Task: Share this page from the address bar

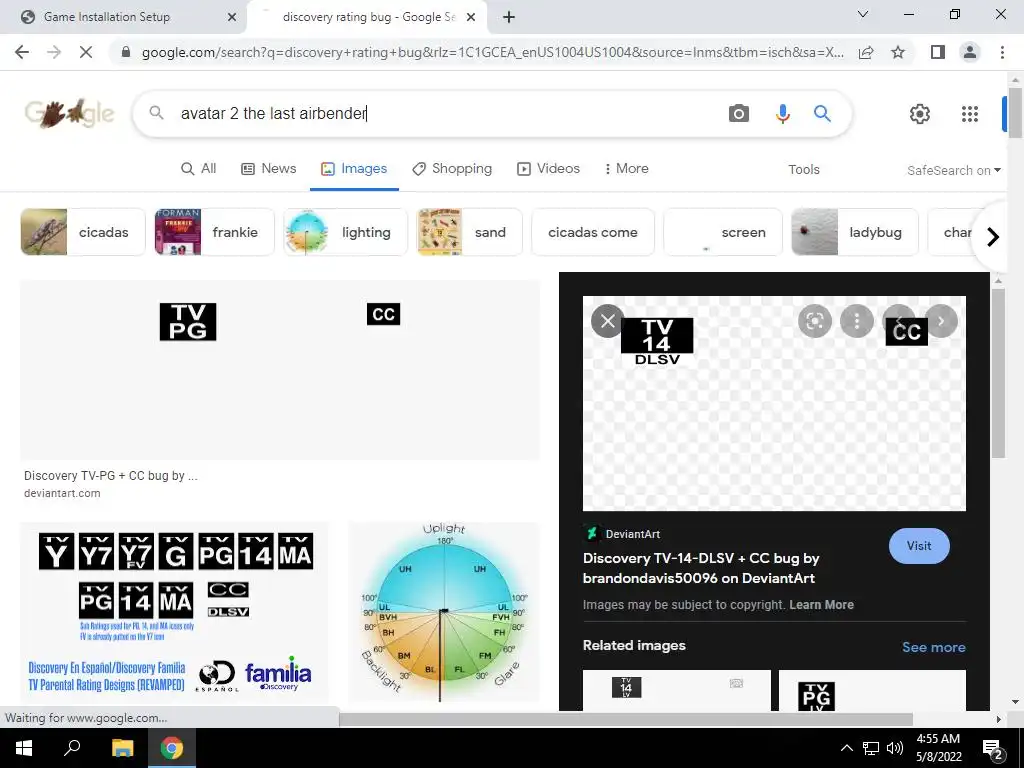Action: tap(866, 52)
